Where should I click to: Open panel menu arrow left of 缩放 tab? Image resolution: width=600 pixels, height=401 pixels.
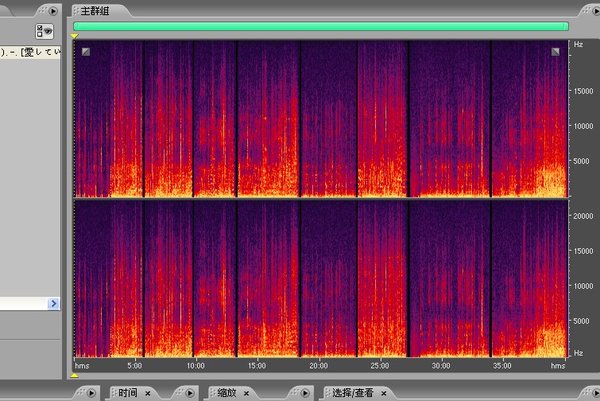tap(190, 393)
